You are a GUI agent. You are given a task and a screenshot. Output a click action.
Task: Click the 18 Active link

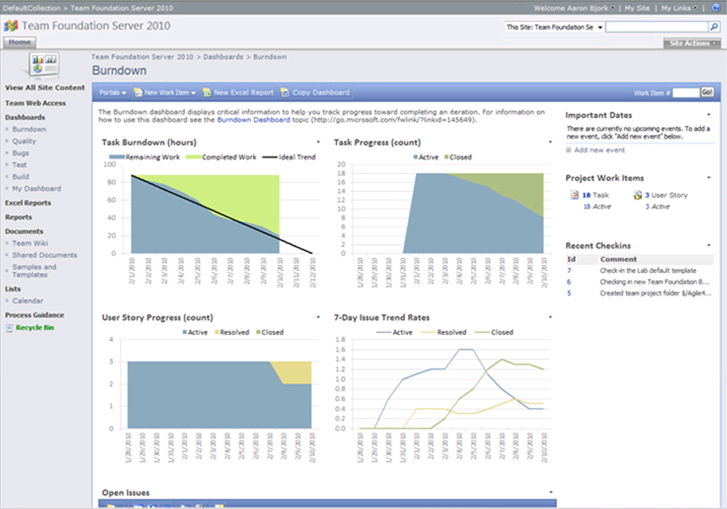click(x=597, y=206)
